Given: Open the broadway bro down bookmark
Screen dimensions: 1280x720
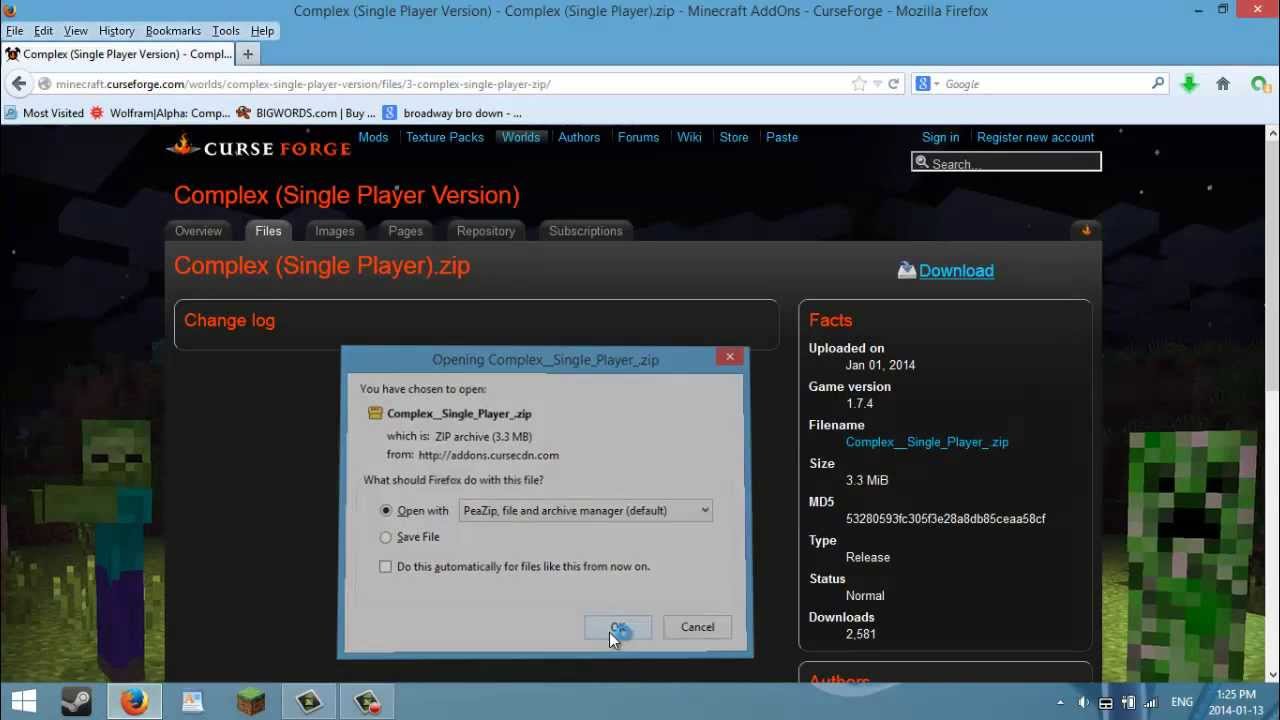Looking at the screenshot, I should coord(452,113).
